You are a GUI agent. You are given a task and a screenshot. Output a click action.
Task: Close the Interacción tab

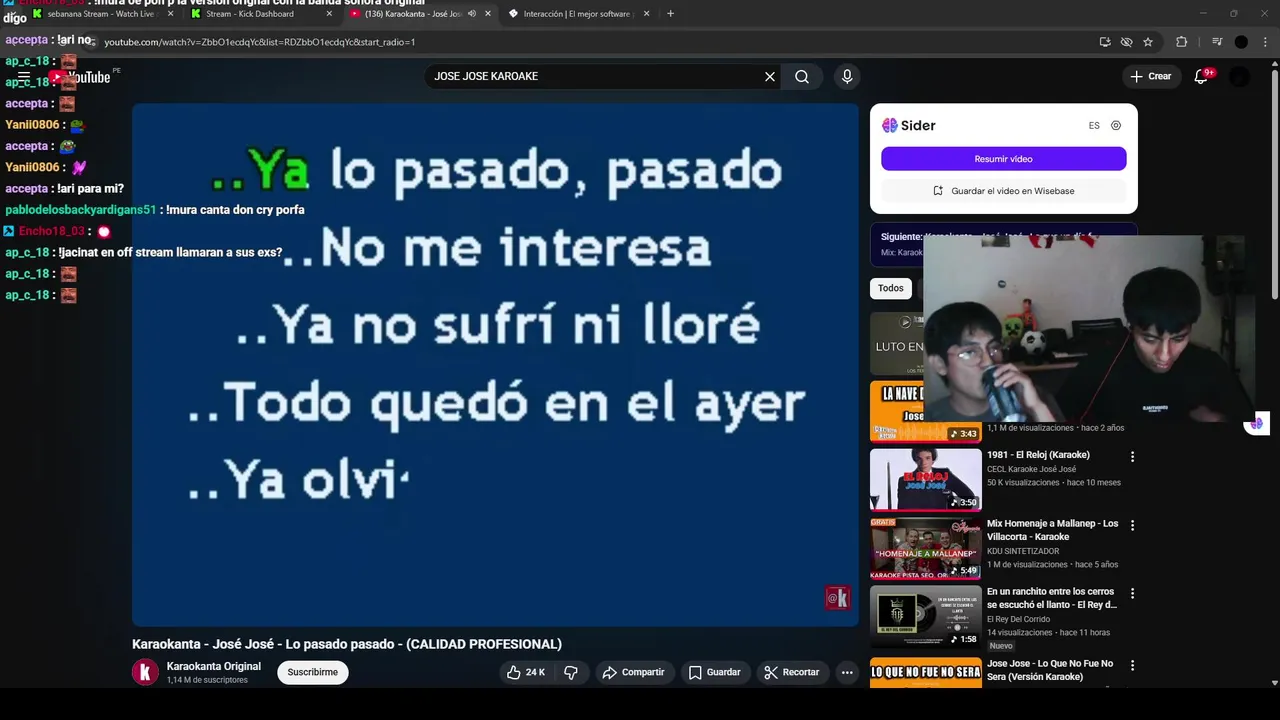[646, 14]
